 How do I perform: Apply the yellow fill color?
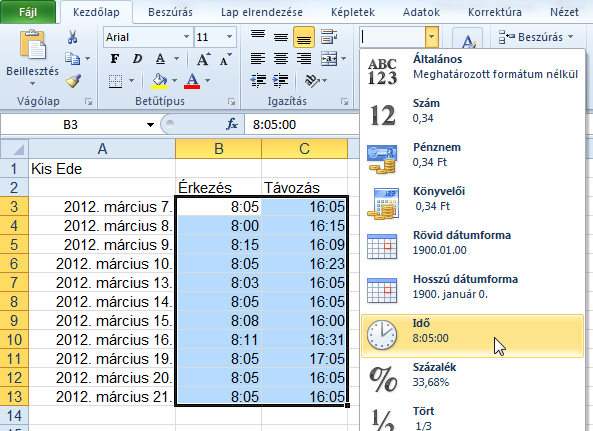[159, 81]
